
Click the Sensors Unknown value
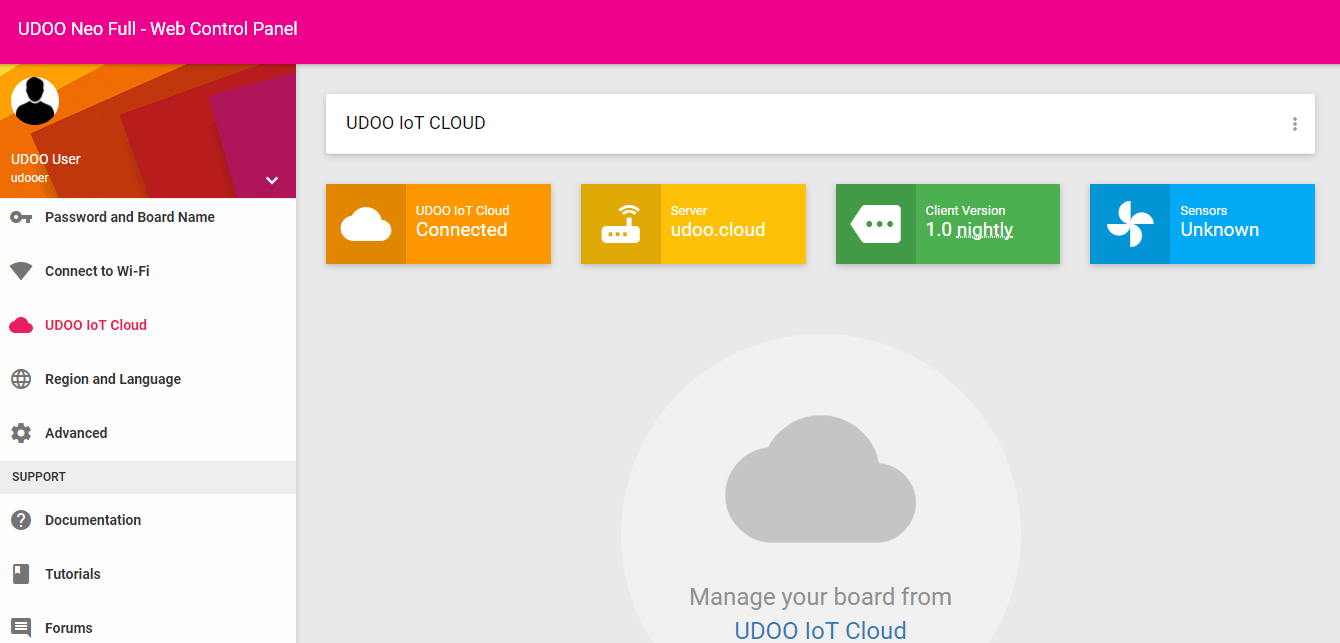(1219, 230)
